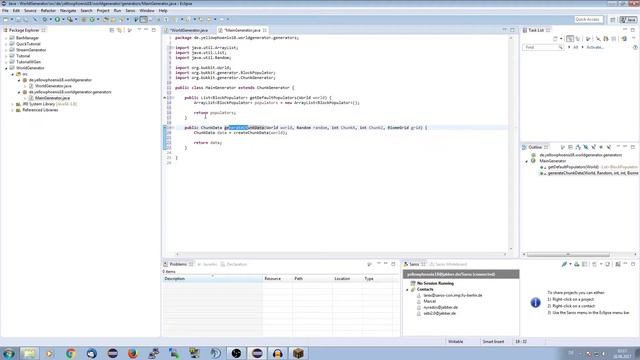Select the TutorialWGen project
This screenshot has height=360, width=640.
(x=28, y=62)
